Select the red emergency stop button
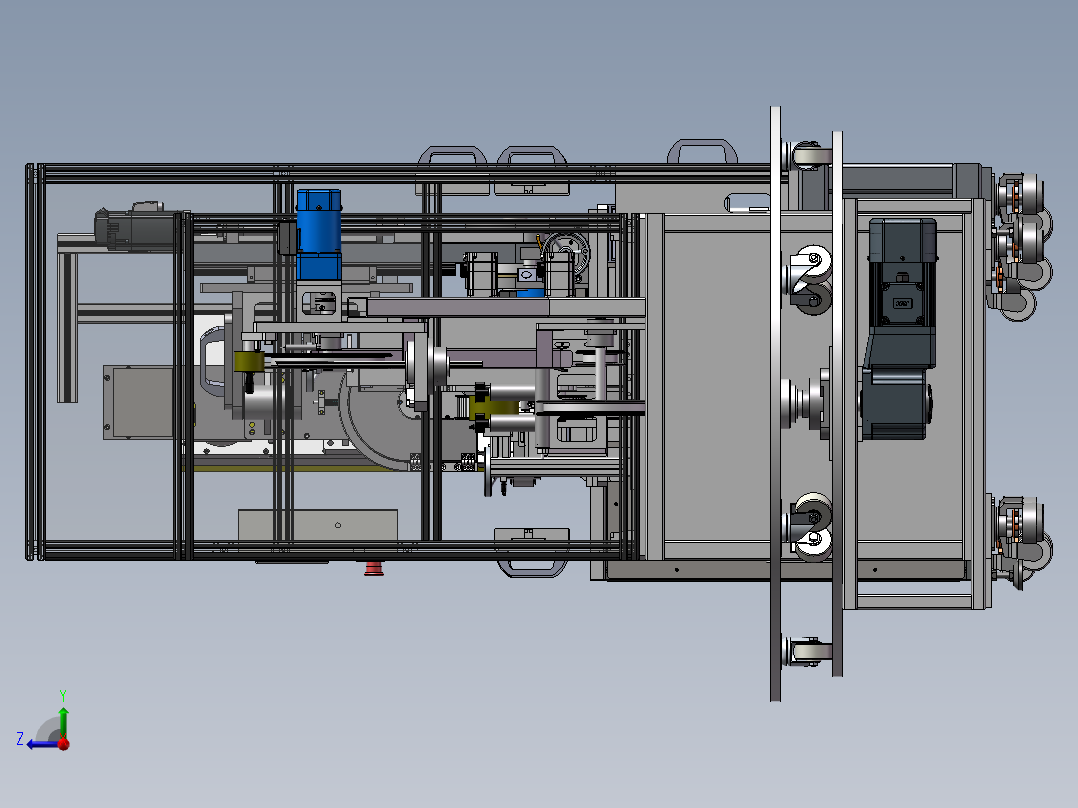Screen dimensions: 1078x808 [x=374, y=568]
